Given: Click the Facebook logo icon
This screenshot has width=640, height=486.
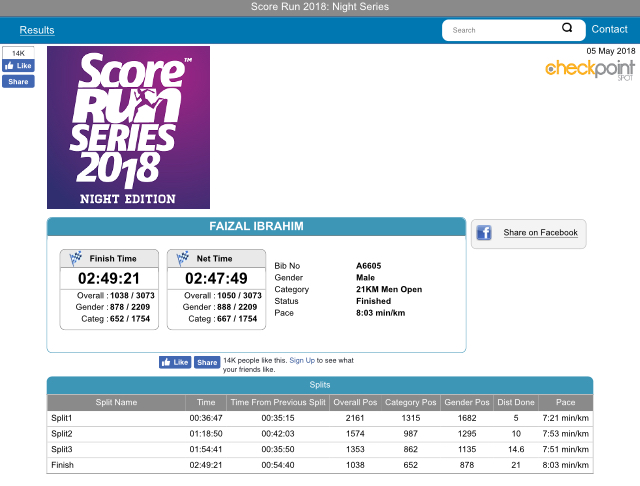Looking at the screenshot, I should coord(484,233).
